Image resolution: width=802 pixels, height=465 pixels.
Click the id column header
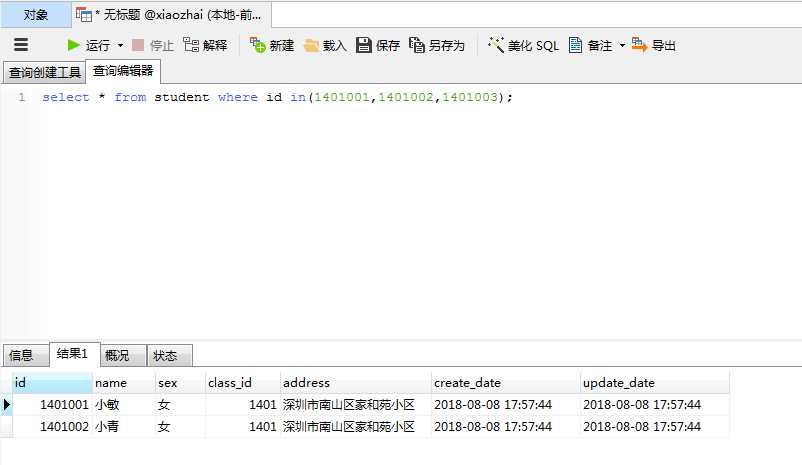[52, 383]
